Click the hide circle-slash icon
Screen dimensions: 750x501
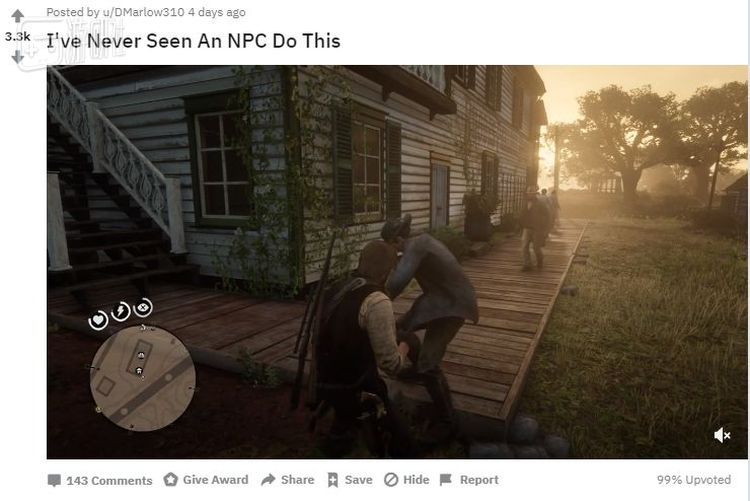coord(391,479)
